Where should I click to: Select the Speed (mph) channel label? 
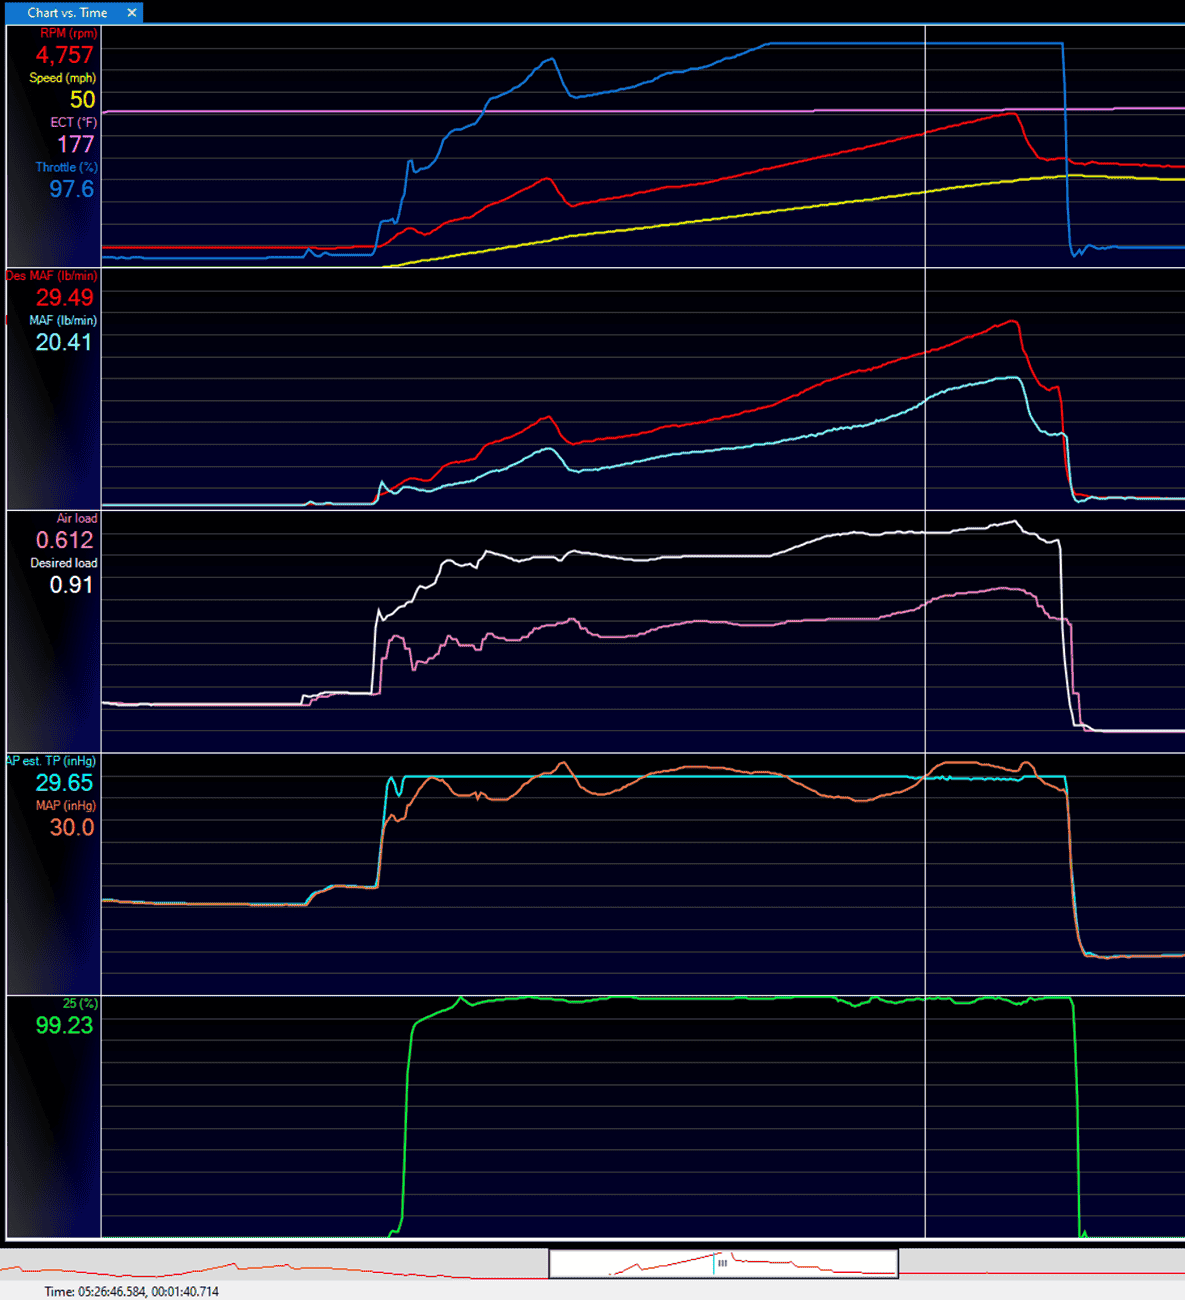coord(62,78)
